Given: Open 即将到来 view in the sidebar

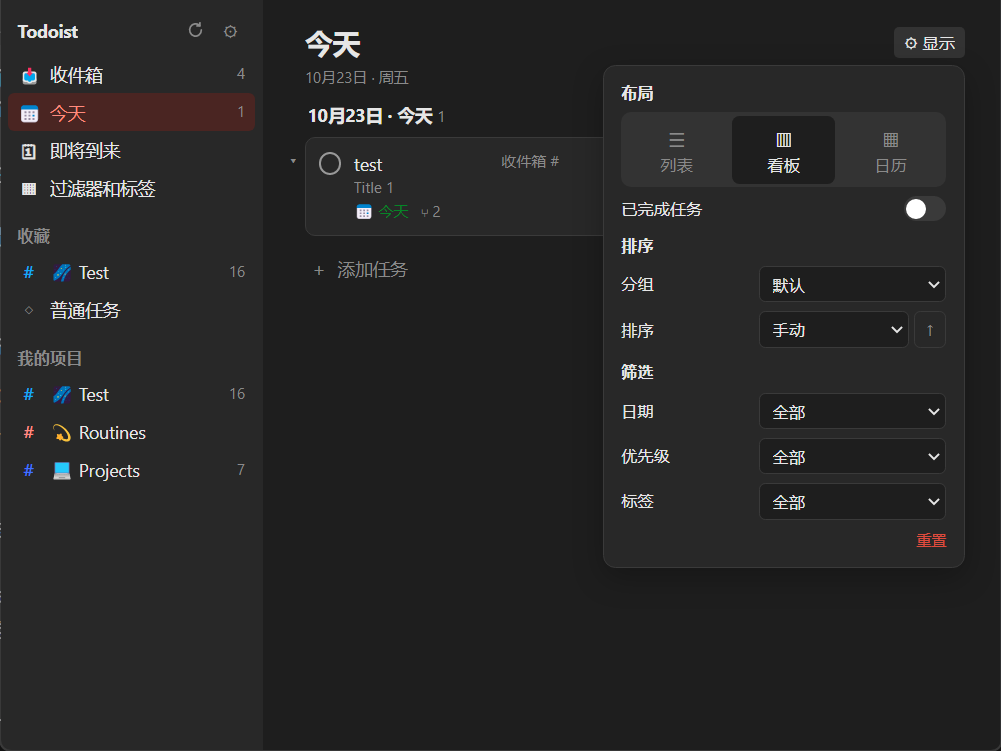Looking at the screenshot, I should 132,151.
